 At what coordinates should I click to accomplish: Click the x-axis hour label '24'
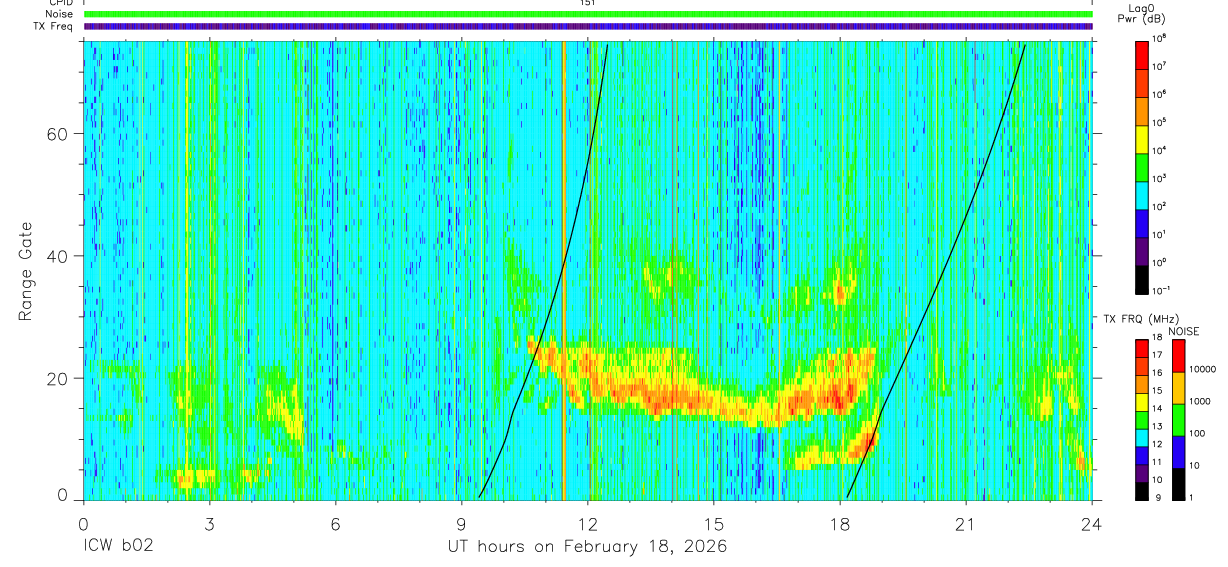1092,523
